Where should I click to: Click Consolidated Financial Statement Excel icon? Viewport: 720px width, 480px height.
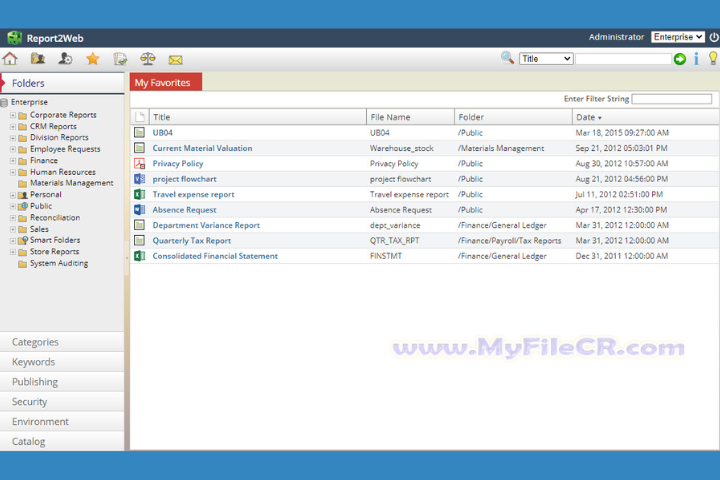click(x=139, y=256)
